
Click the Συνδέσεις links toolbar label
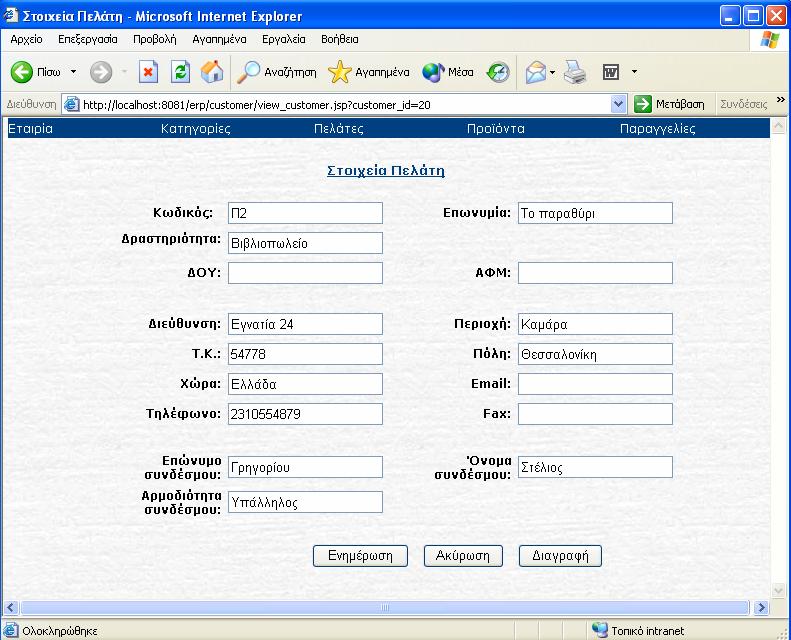point(744,104)
